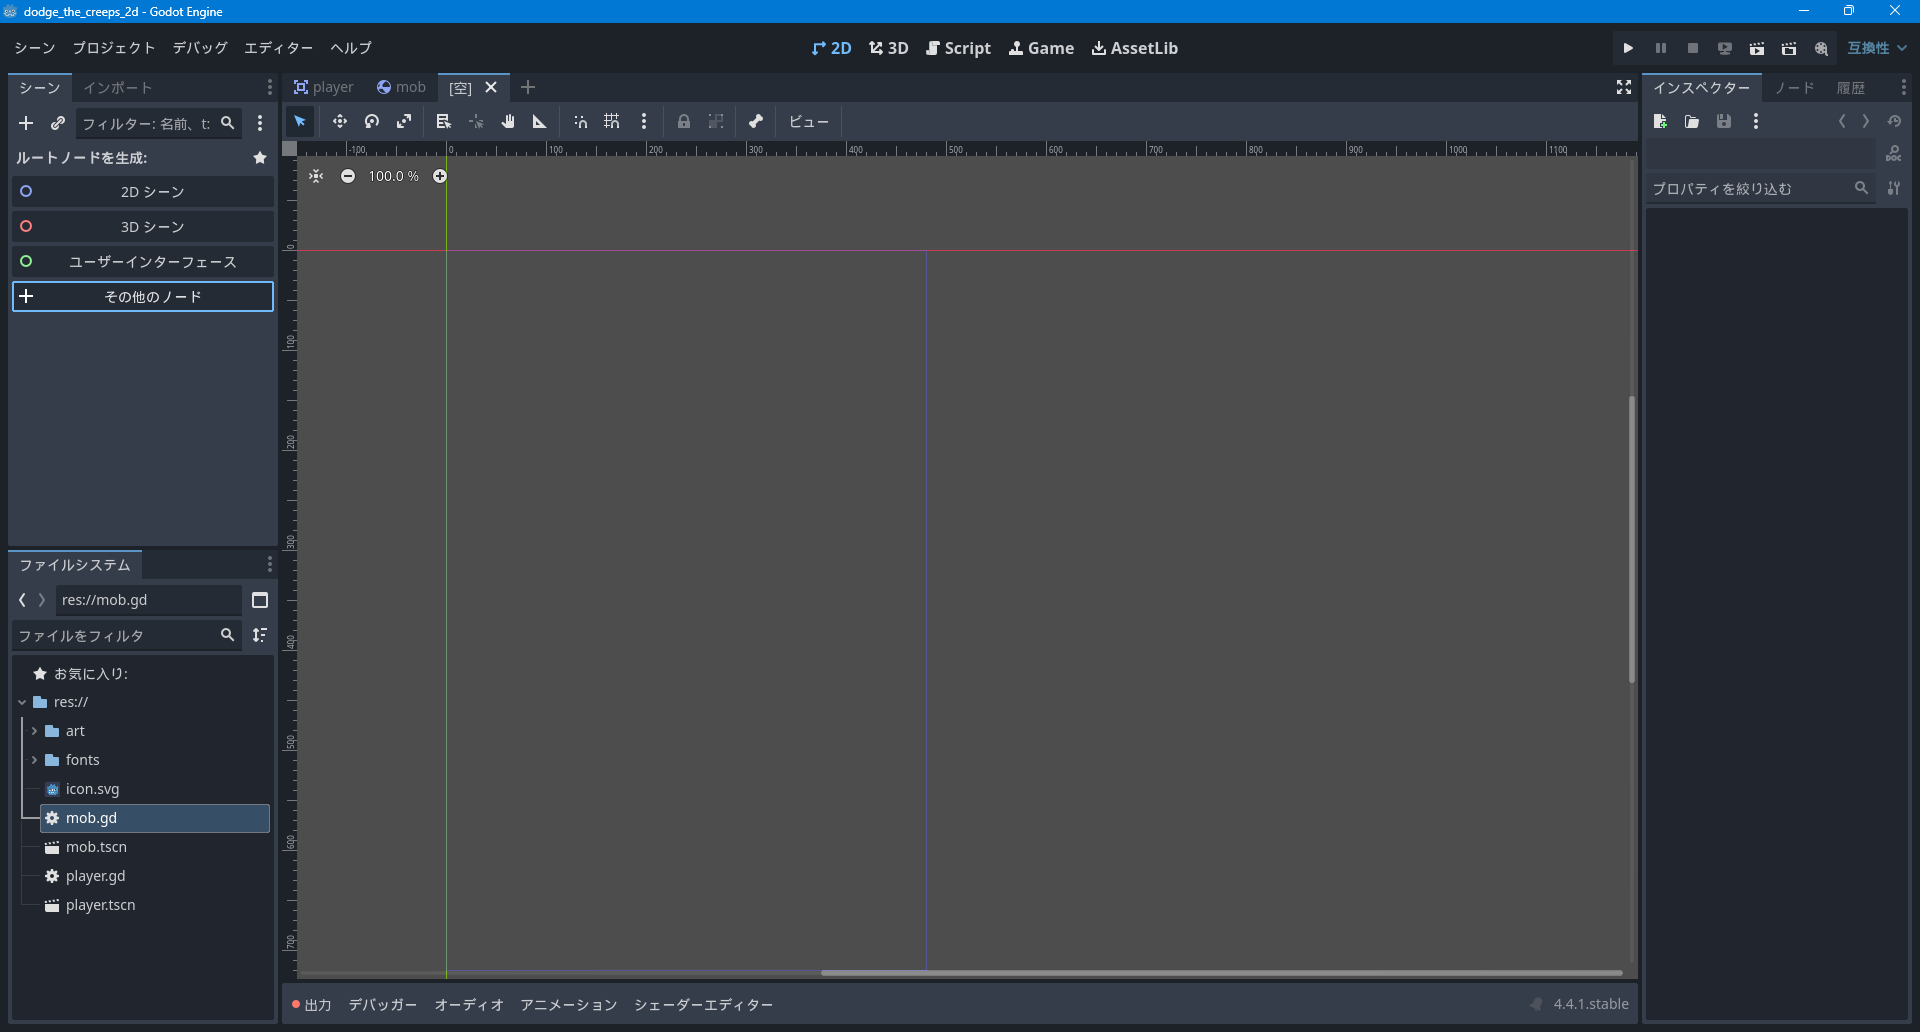1920x1032 pixels.
Task: Focus the ファイルをフィルタ search field
Action: pyautogui.click(x=128, y=635)
